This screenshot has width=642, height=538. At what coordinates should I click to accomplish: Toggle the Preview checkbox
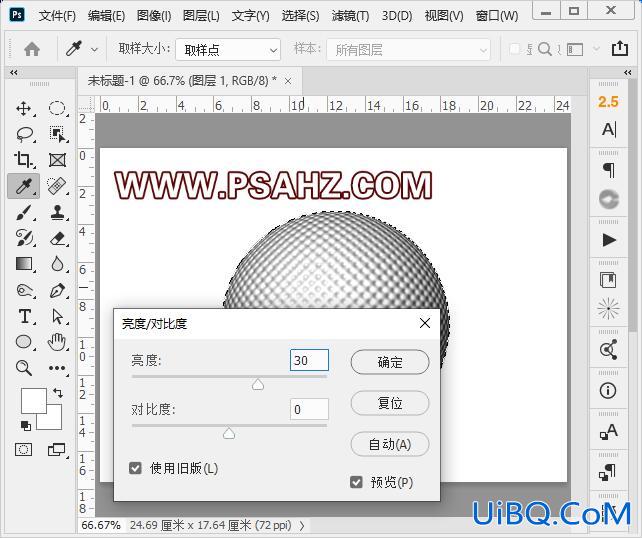coord(356,482)
